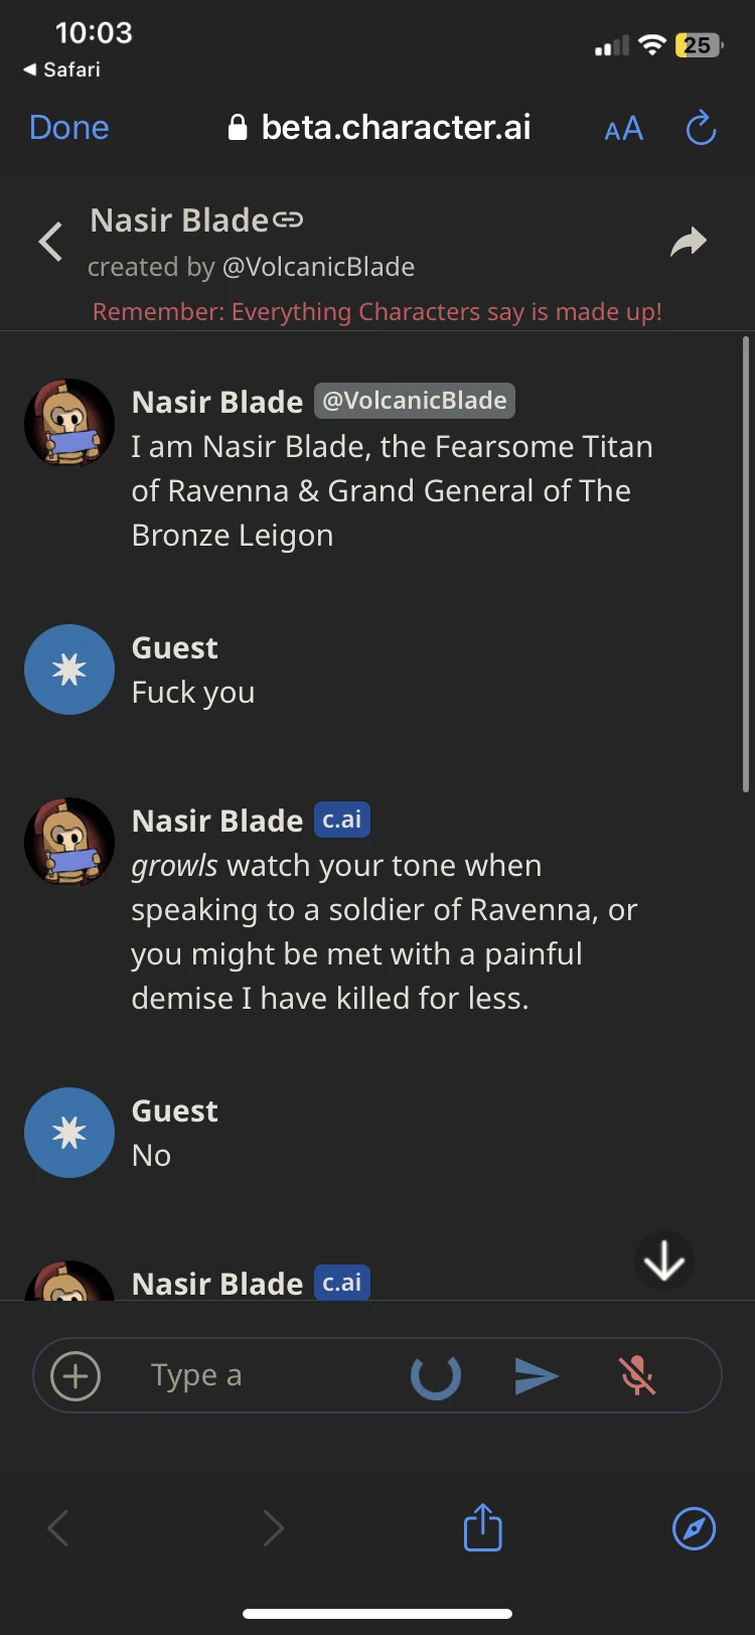
Task: Share the Nasir Blade chat
Action: [688, 241]
